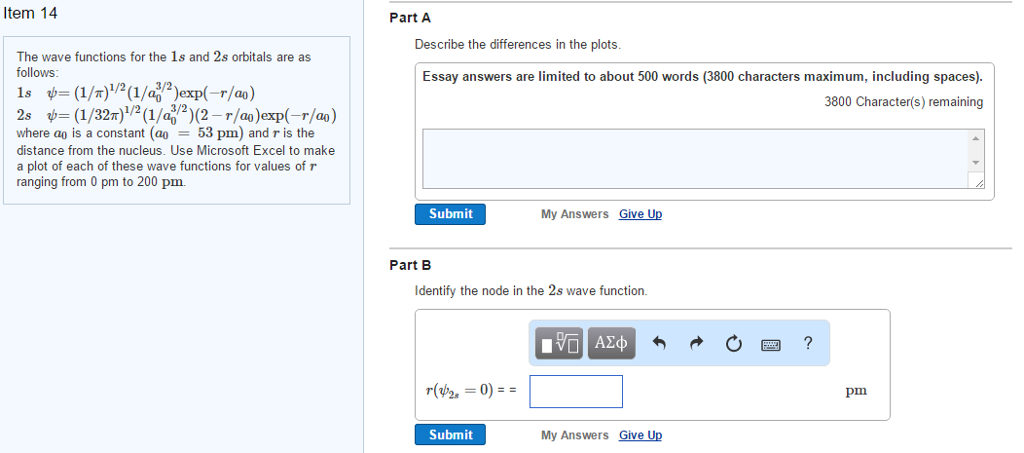Submit the Part A essay answer

450,214
